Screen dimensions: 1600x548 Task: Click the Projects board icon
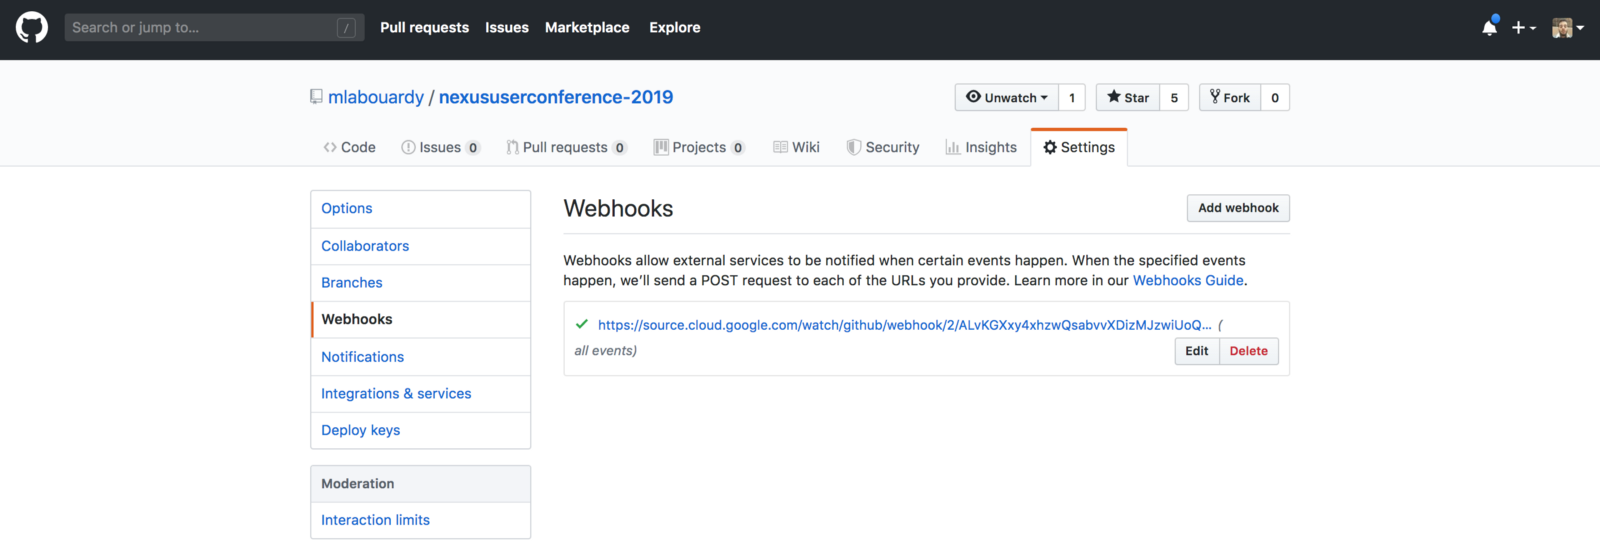(661, 147)
